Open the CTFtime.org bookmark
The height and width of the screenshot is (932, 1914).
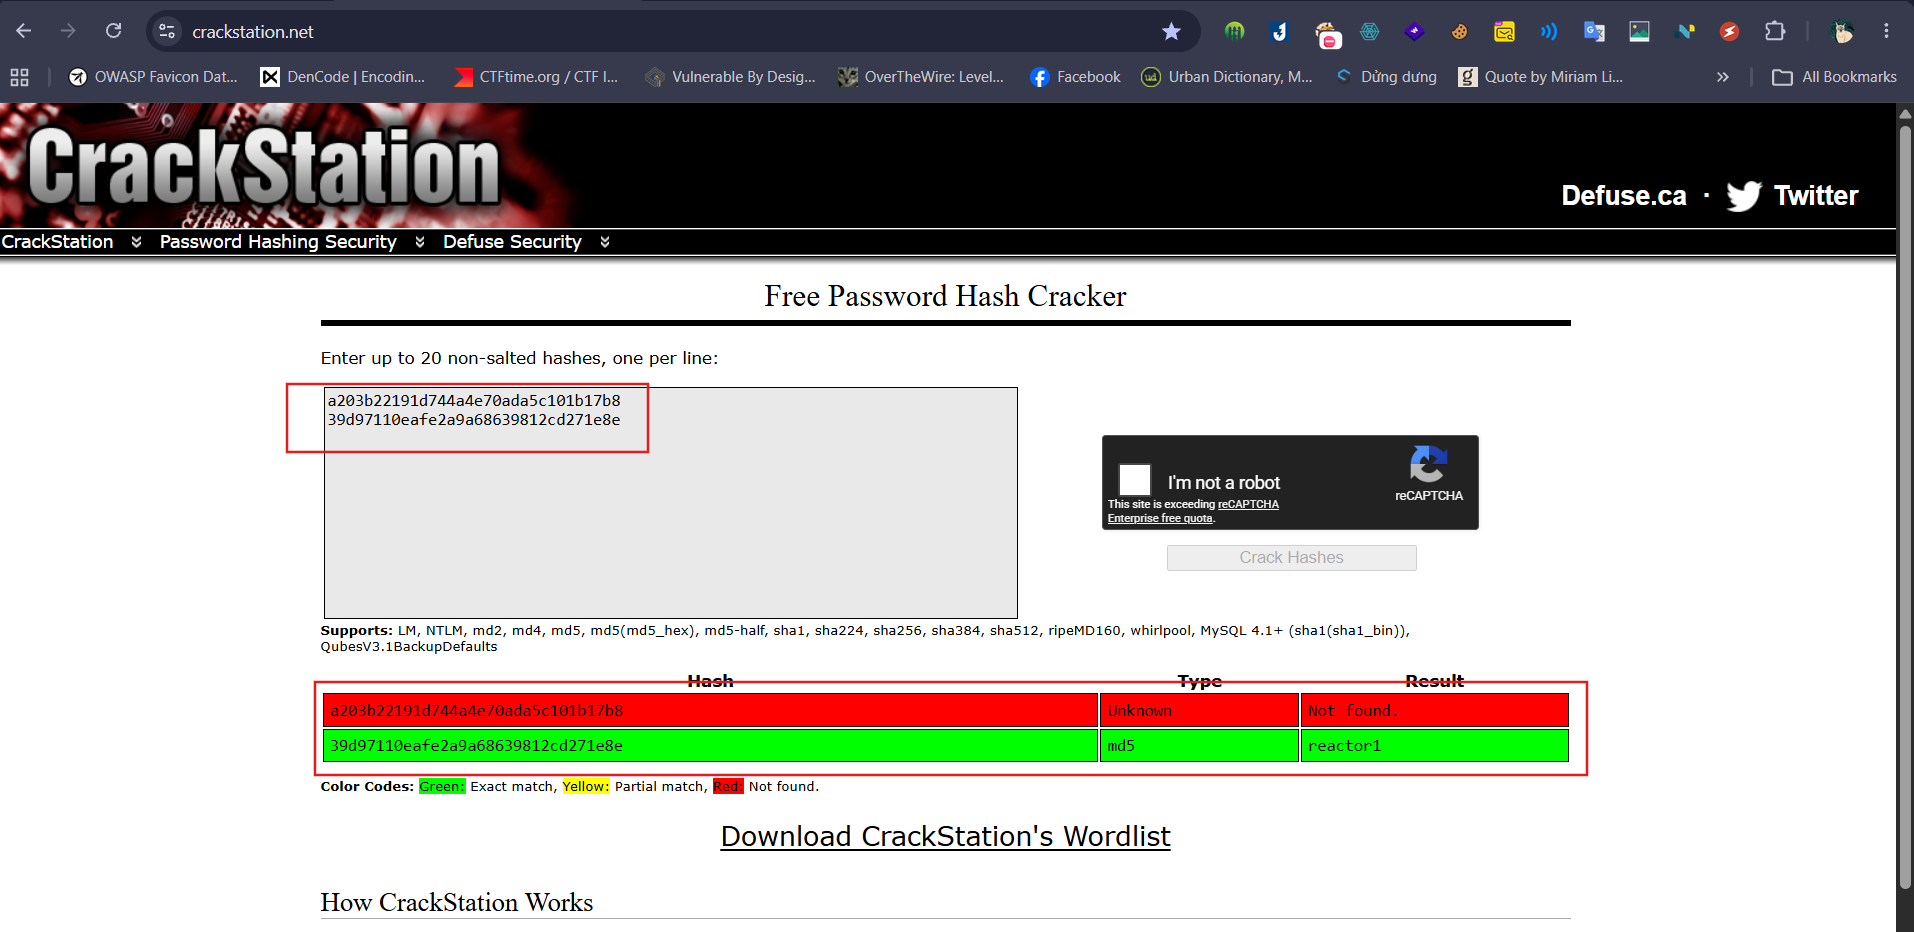coord(536,77)
